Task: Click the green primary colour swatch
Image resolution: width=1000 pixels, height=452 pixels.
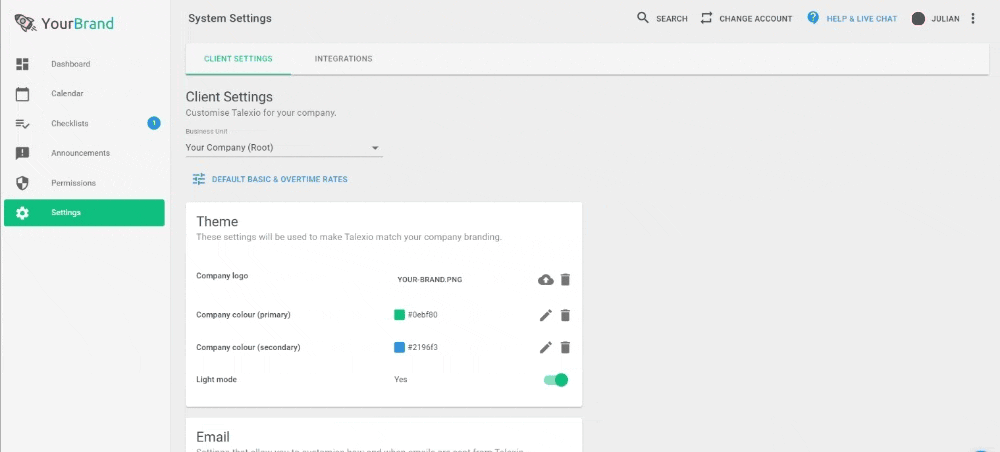Action: 400,315
